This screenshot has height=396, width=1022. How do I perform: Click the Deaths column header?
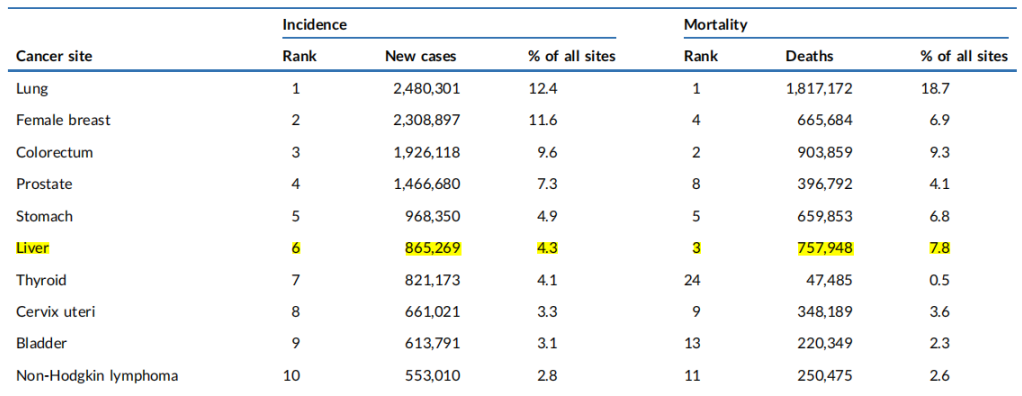[x=810, y=57]
